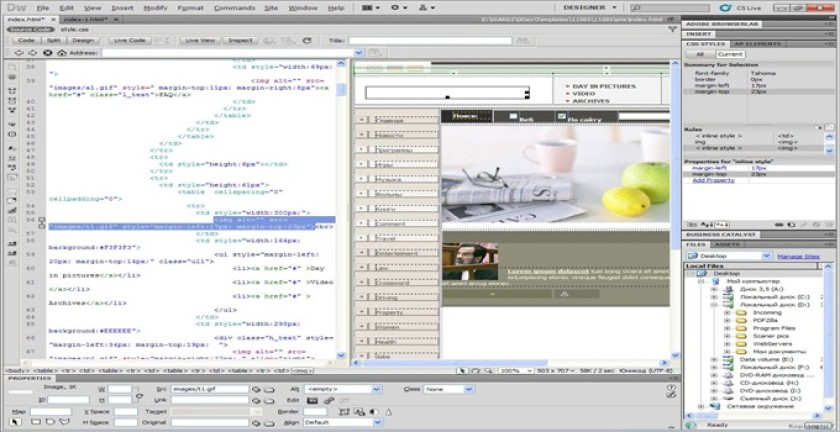
Task: Switch CSS Styles to All mode
Action: [x=700, y=54]
